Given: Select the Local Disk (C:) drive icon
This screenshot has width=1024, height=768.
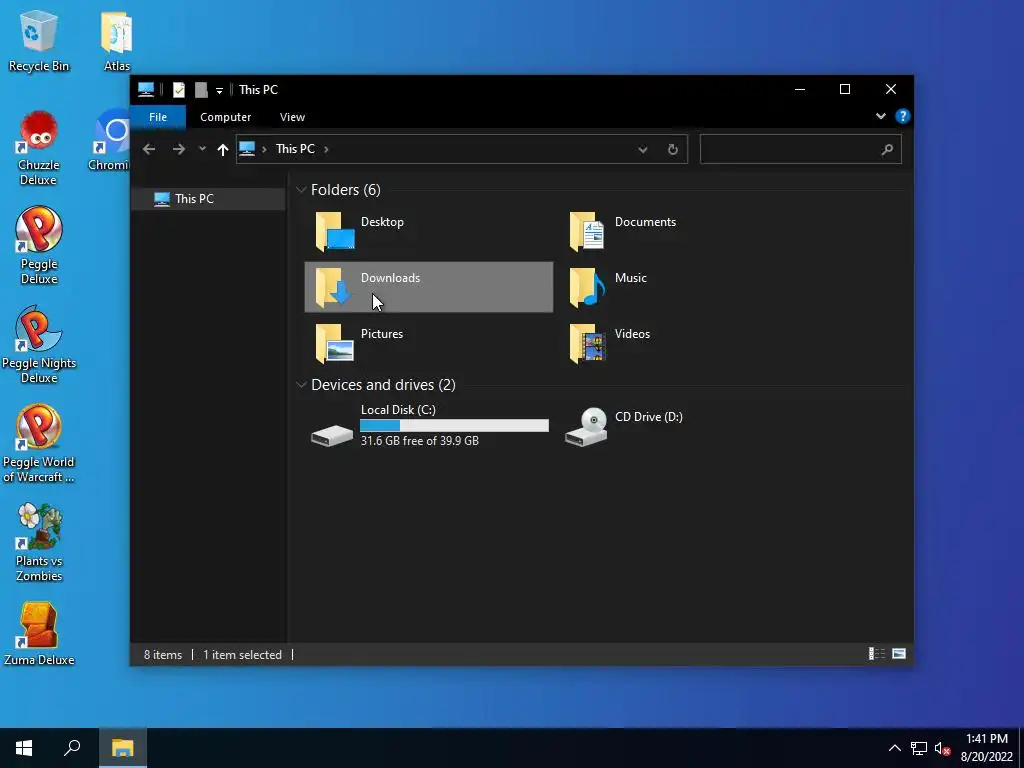Looking at the screenshot, I should (x=332, y=434).
